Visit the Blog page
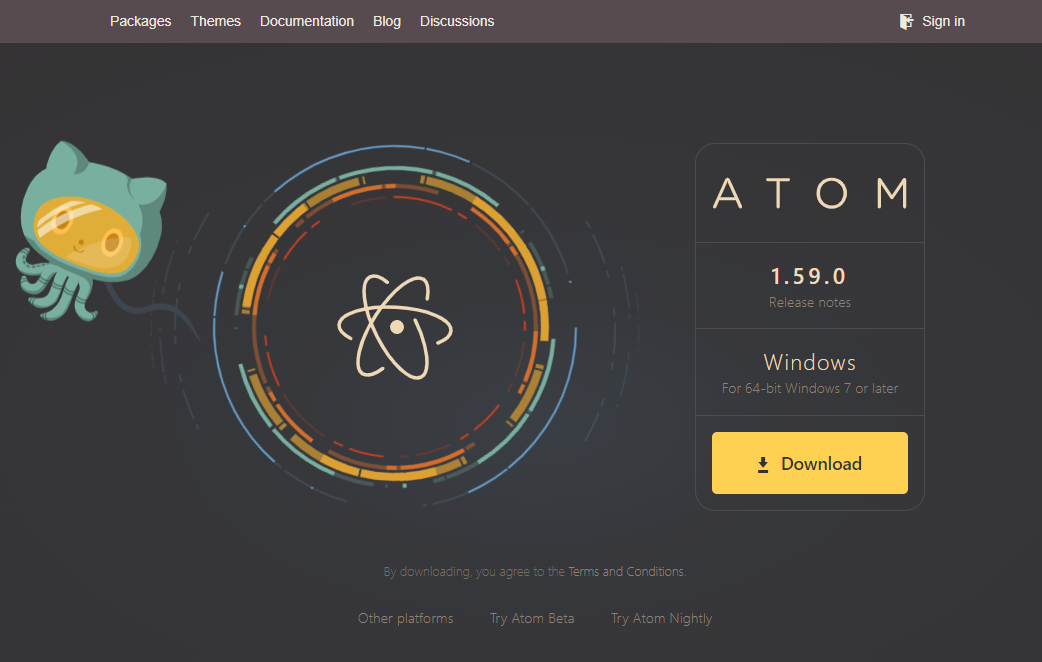This screenshot has width=1042, height=662. click(x=387, y=21)
